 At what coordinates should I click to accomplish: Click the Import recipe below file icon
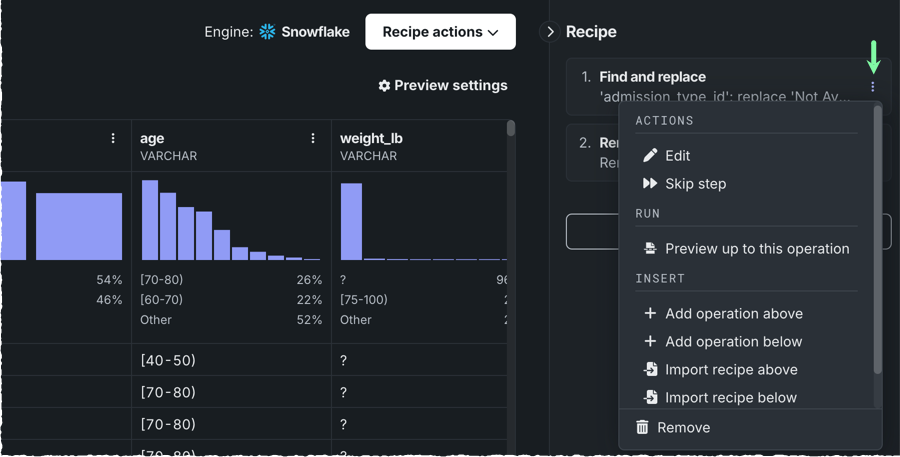tap(650, 397)
